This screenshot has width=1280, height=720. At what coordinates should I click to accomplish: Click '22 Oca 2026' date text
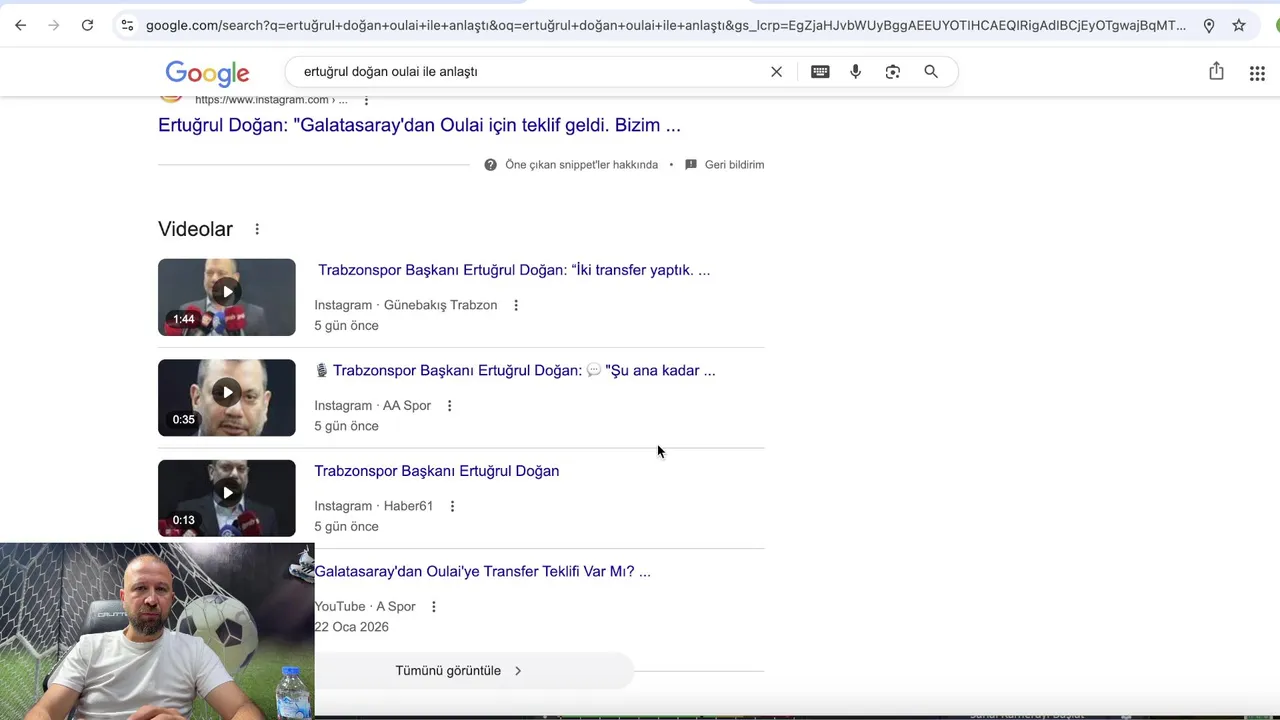coord(351,627)
